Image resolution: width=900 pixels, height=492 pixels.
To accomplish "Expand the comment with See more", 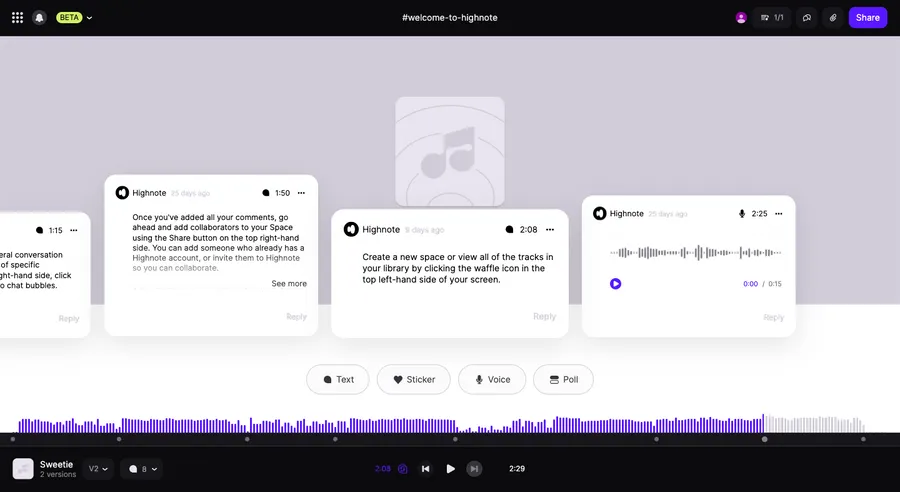I will pyautogui.click(x=289, y=284).
